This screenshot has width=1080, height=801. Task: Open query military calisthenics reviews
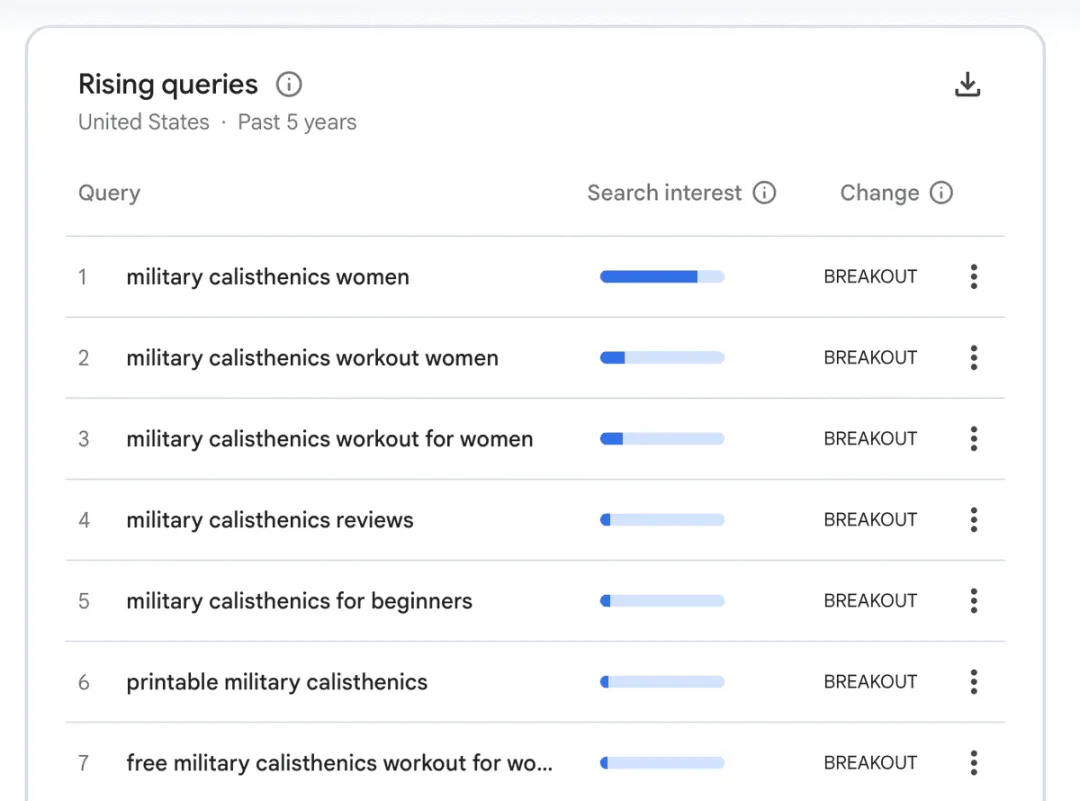[x=270, y=520]
